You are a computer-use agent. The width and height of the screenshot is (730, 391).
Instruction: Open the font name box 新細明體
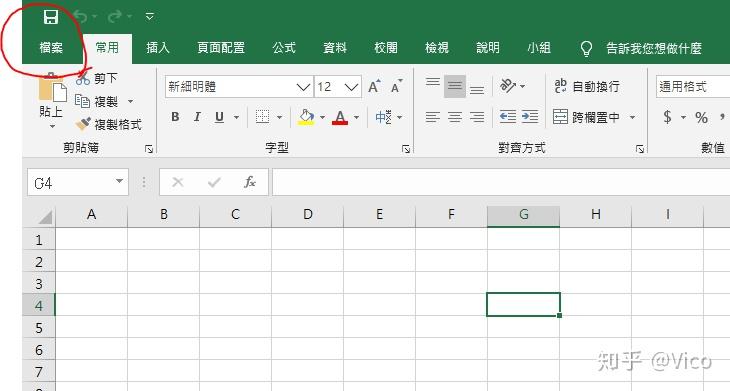[239, 87]
